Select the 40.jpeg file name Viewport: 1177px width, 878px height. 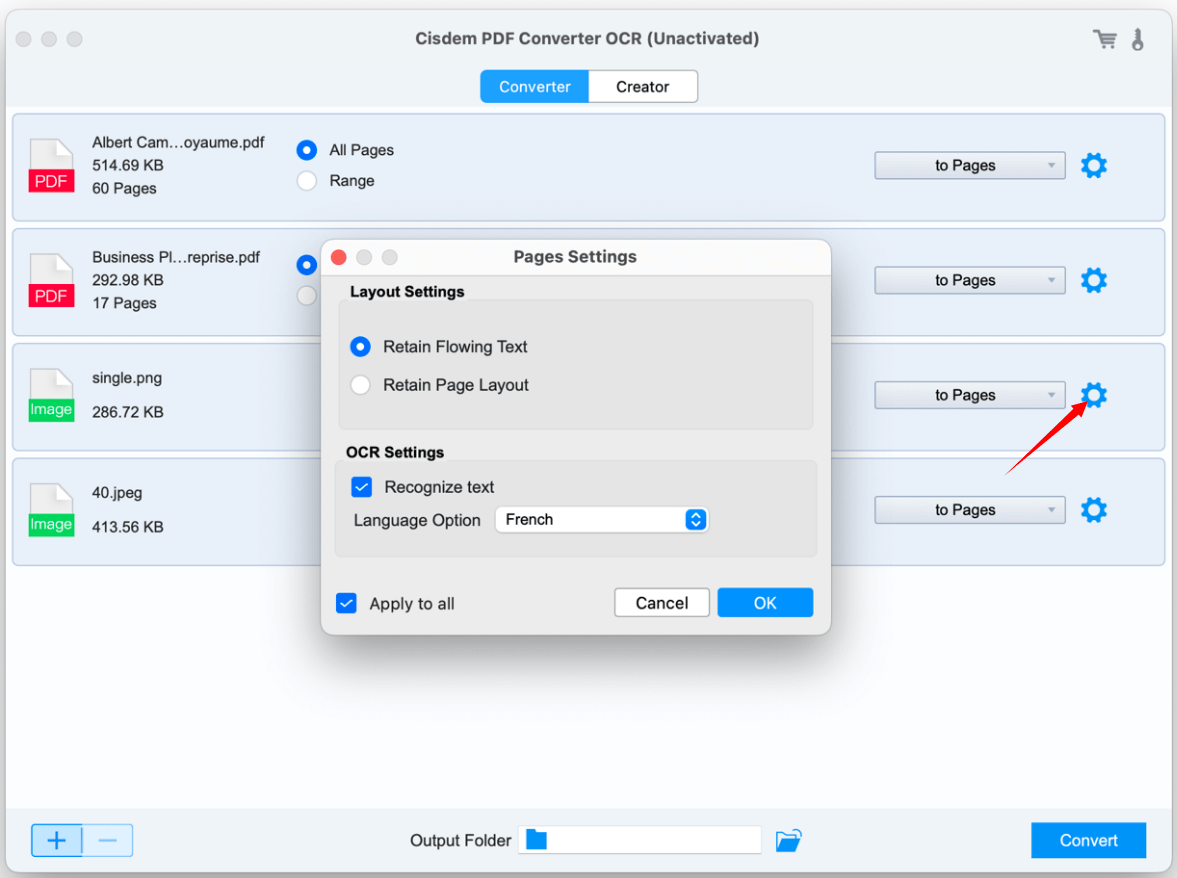click(117, 493)
